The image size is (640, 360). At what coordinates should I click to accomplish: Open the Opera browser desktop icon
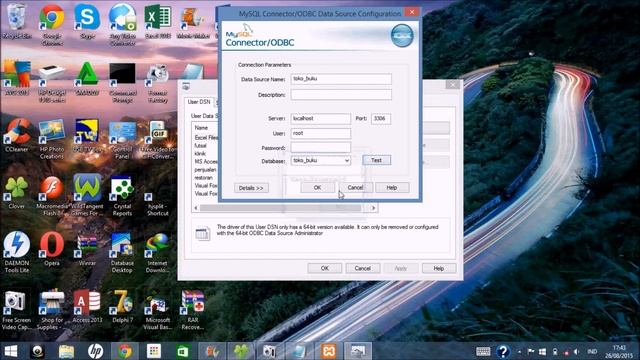click(x=52, y=249)
